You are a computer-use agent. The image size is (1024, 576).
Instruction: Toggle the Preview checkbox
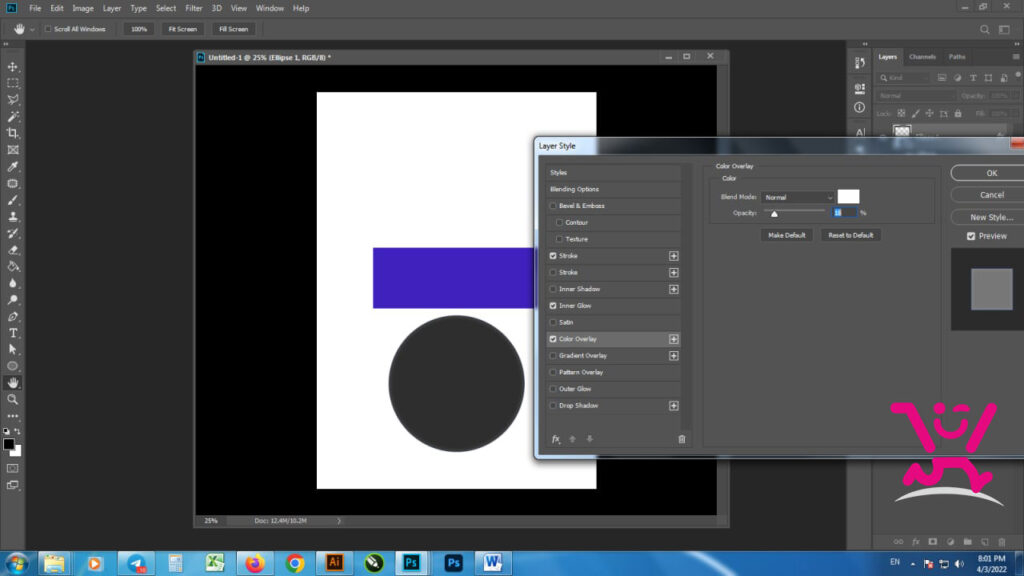pos(971,236)
